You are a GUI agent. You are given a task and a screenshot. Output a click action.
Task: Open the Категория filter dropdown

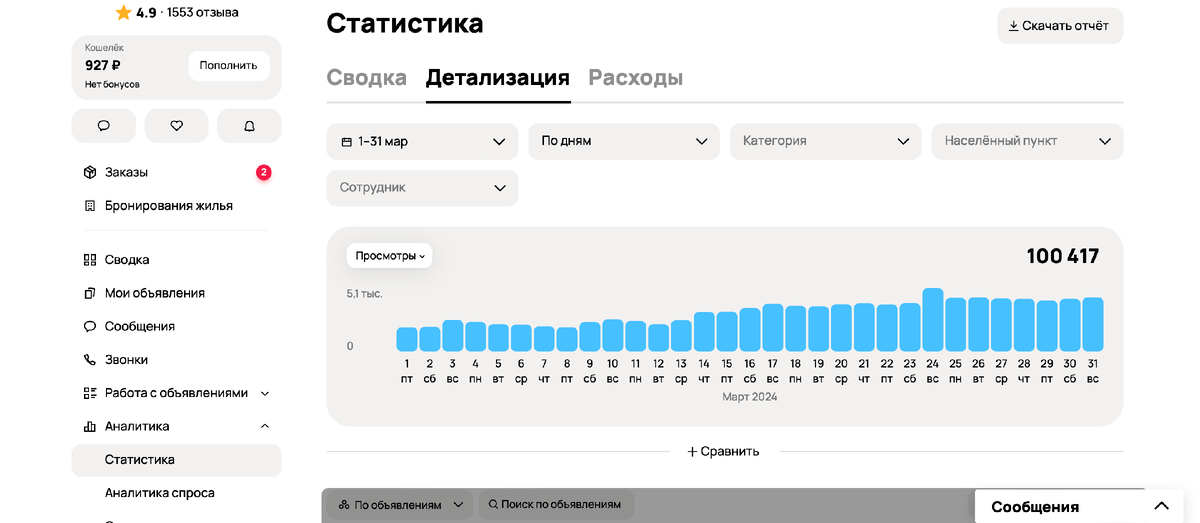click(x=826, y=142)
